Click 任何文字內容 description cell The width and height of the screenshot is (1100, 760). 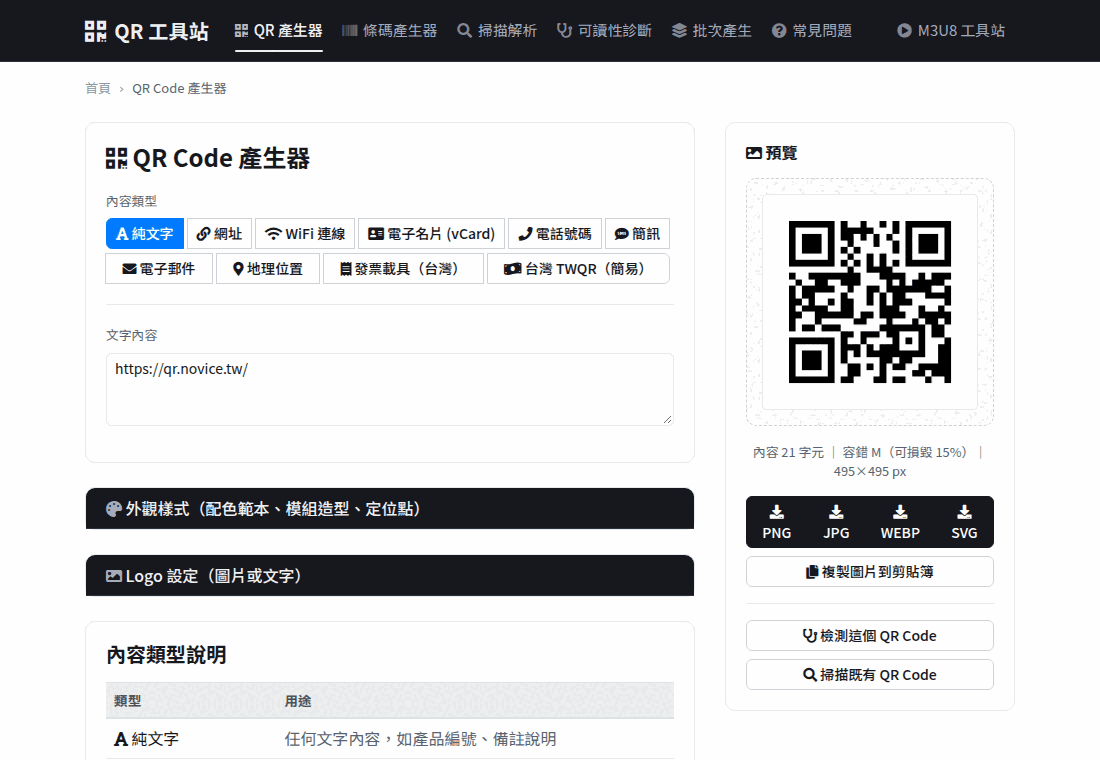pos(420,739)
